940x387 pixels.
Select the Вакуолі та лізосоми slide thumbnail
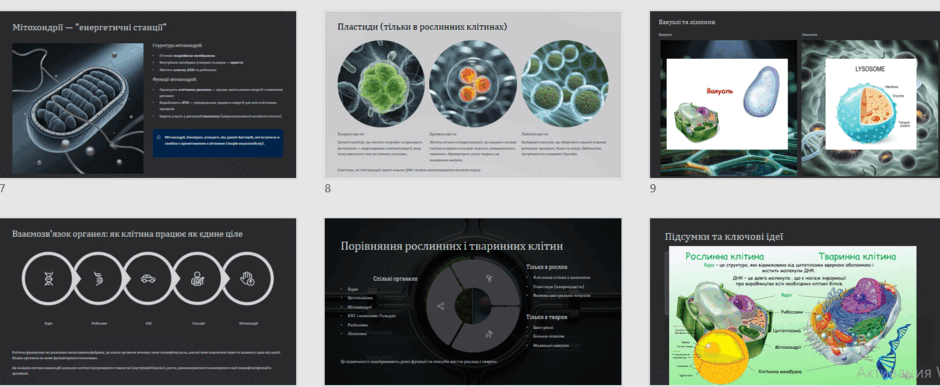click(795, 94)
